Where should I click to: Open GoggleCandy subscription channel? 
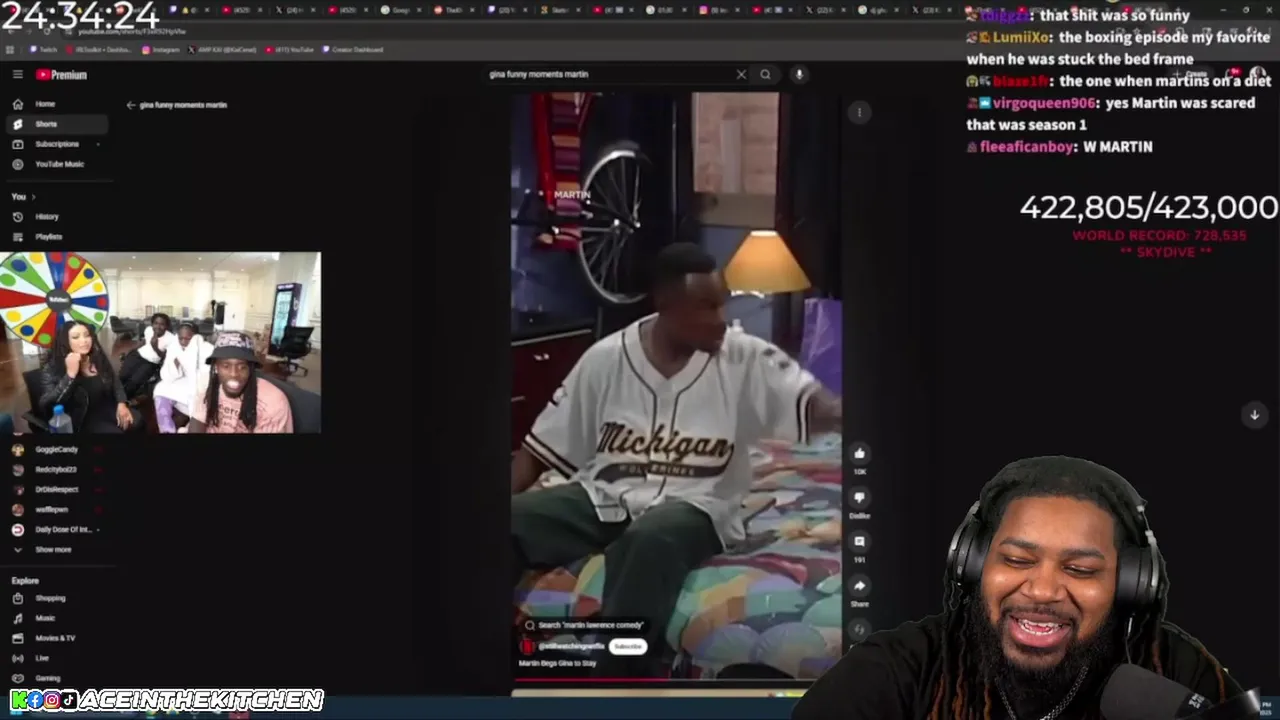click(56, 450)
